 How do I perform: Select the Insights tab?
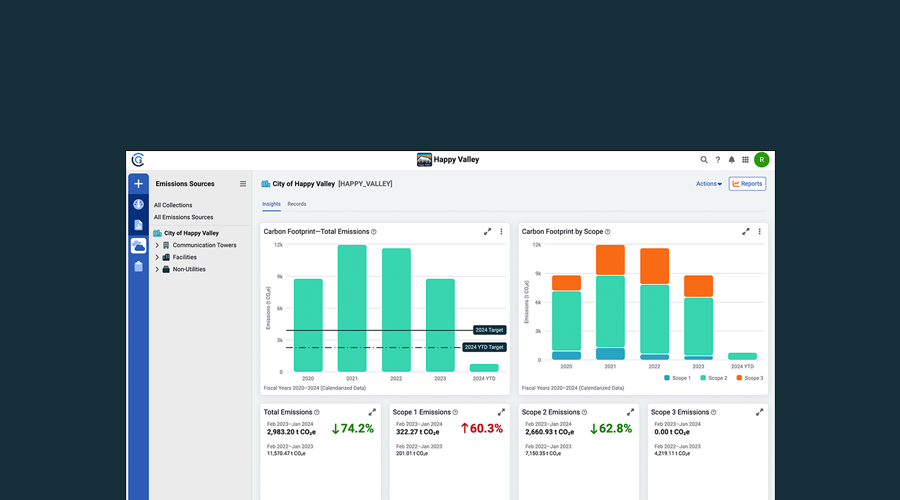[x=271, y=204]
